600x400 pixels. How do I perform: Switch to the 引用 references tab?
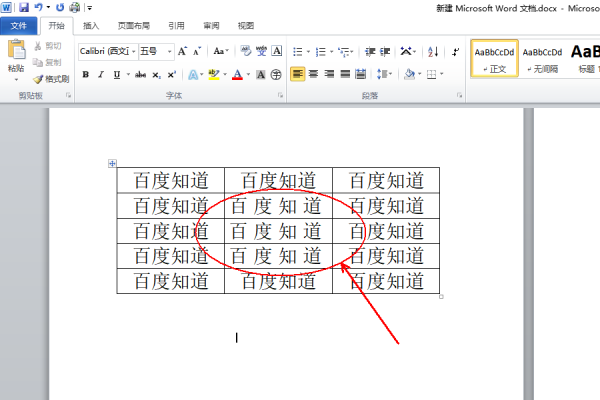pyautogui.click(x=176, y=26)
